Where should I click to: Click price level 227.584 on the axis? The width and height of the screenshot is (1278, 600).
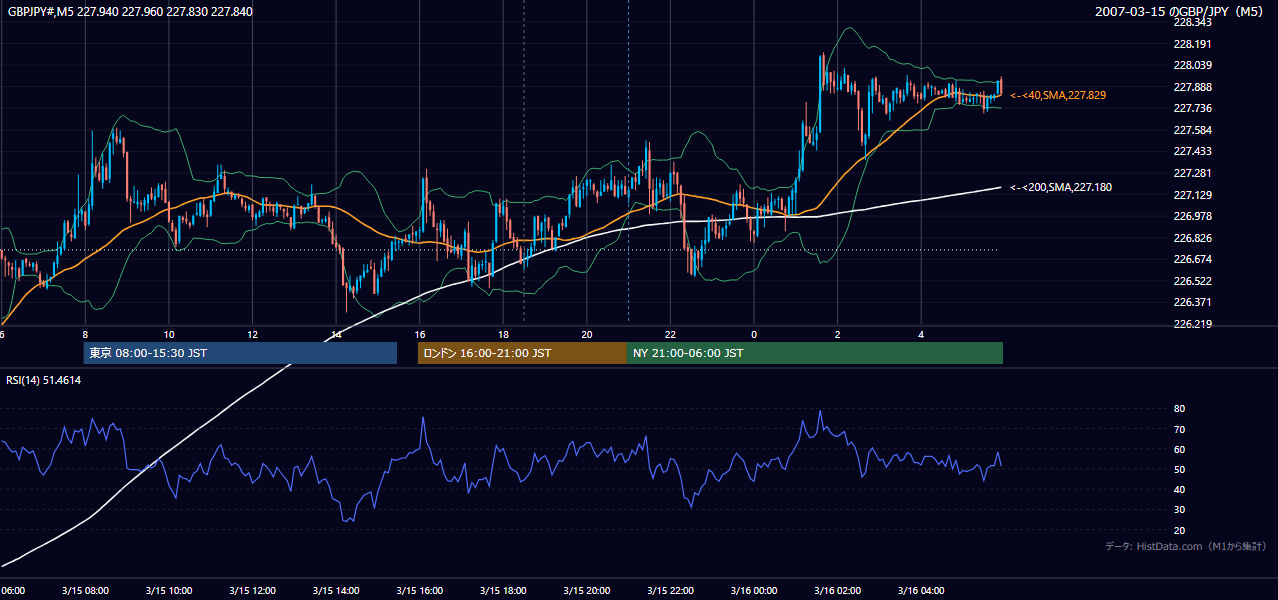(1192, 130)
